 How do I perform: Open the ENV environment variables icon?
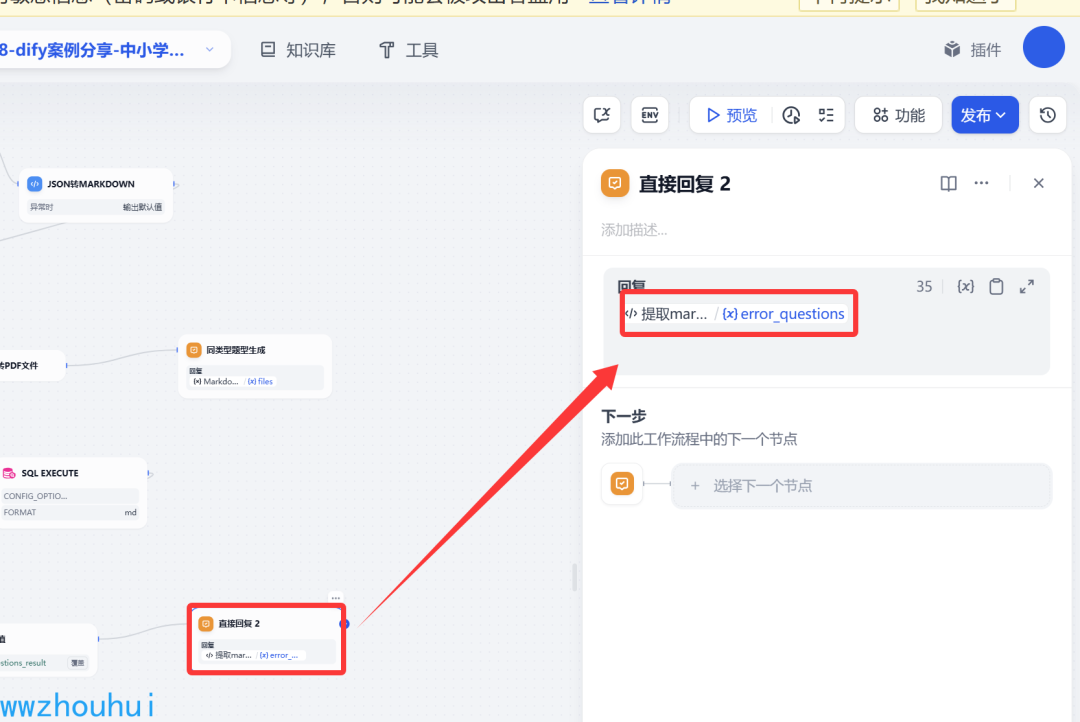[650, 114]
